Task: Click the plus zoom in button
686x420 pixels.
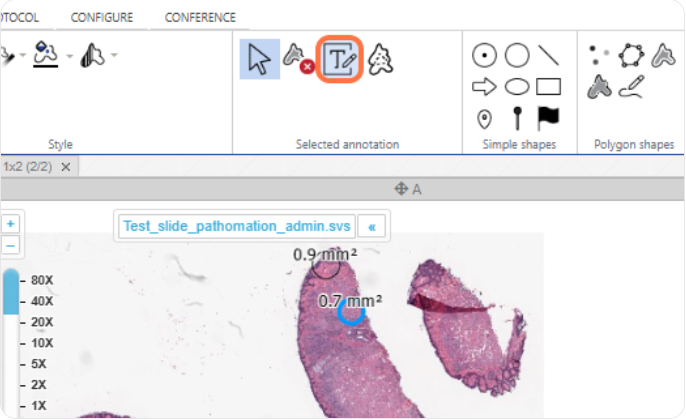Action: coord(11,224)
